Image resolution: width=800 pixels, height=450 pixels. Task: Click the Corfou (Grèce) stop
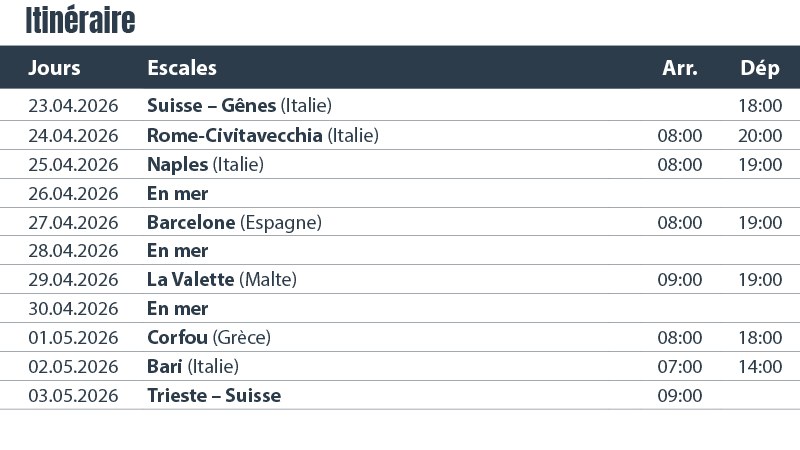tap(209, 338)
